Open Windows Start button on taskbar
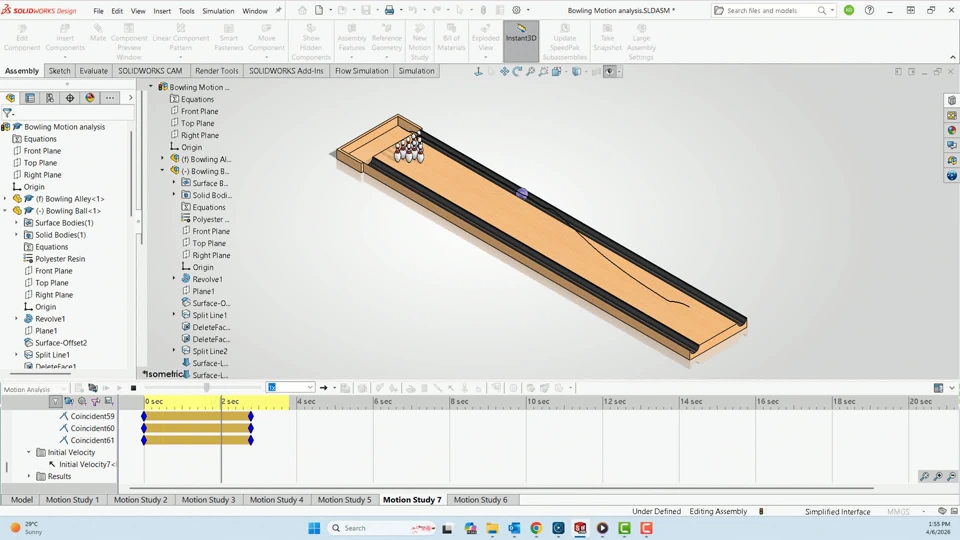Image resolution: width=960 pixels, height=540 pixels. 314,528
